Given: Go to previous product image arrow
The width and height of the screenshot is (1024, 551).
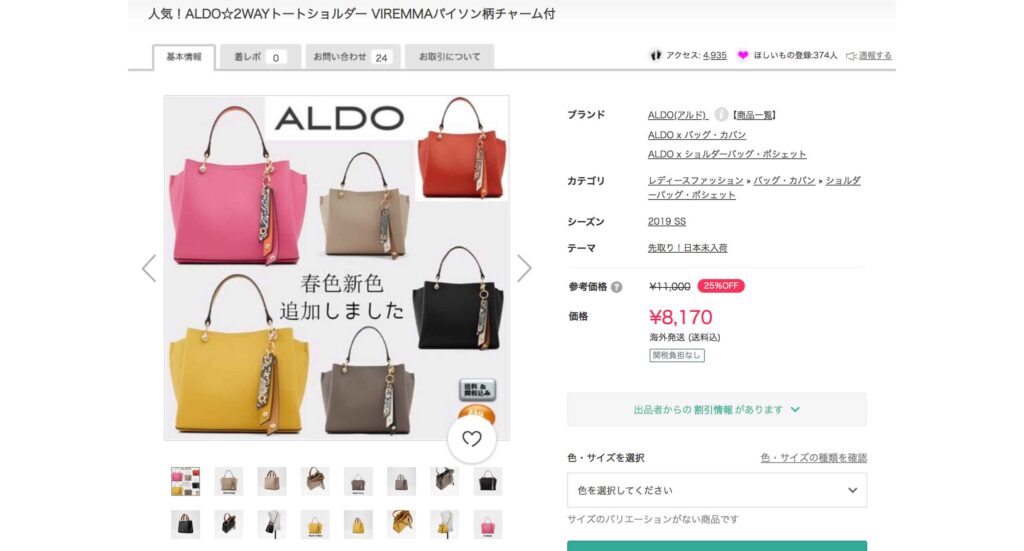Looking at the screenshot, I should point(149,268).
